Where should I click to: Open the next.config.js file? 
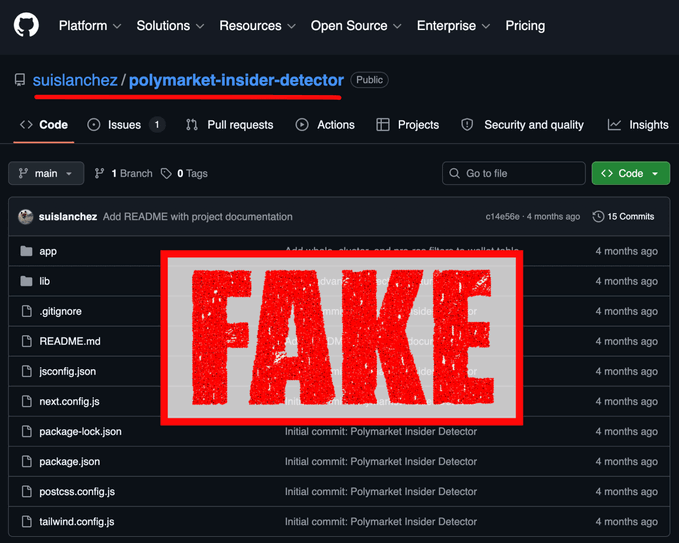[x=69, y=401]
